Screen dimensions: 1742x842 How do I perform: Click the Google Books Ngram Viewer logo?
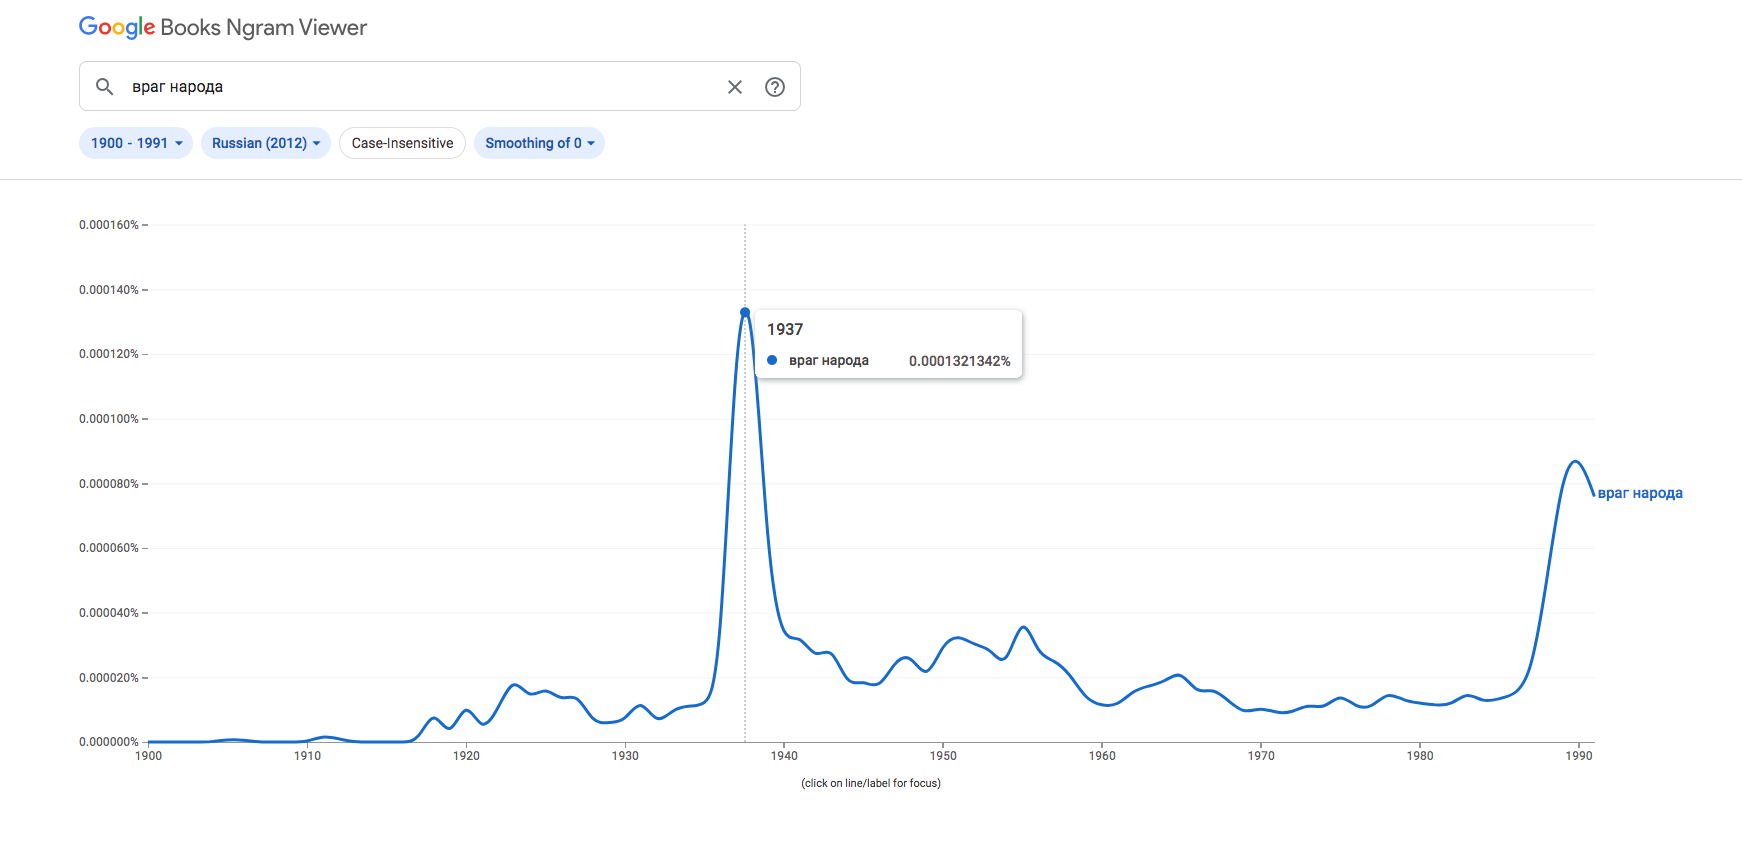coord(223,28)
